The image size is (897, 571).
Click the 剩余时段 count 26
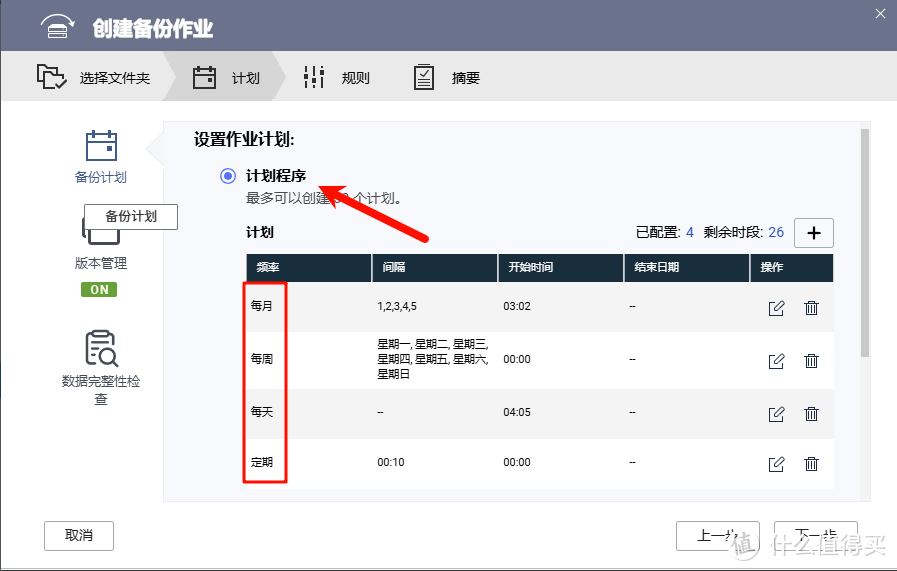click(776, 232)
